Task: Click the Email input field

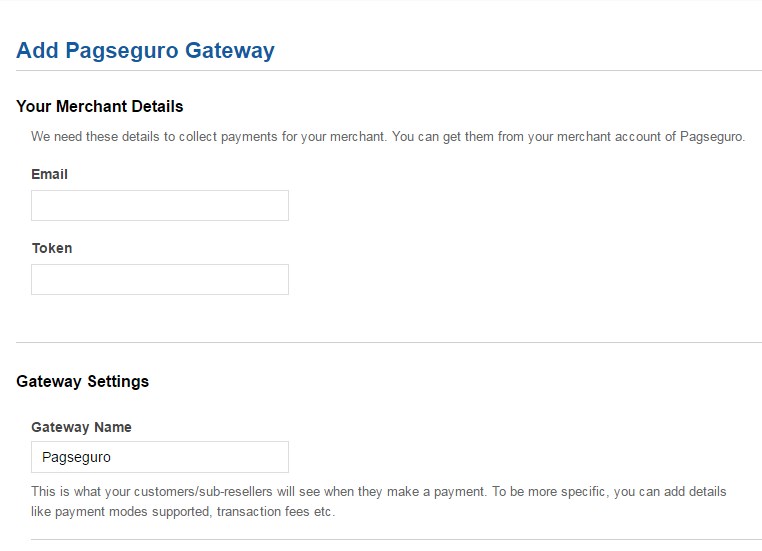Action: [x=160, y=206]
